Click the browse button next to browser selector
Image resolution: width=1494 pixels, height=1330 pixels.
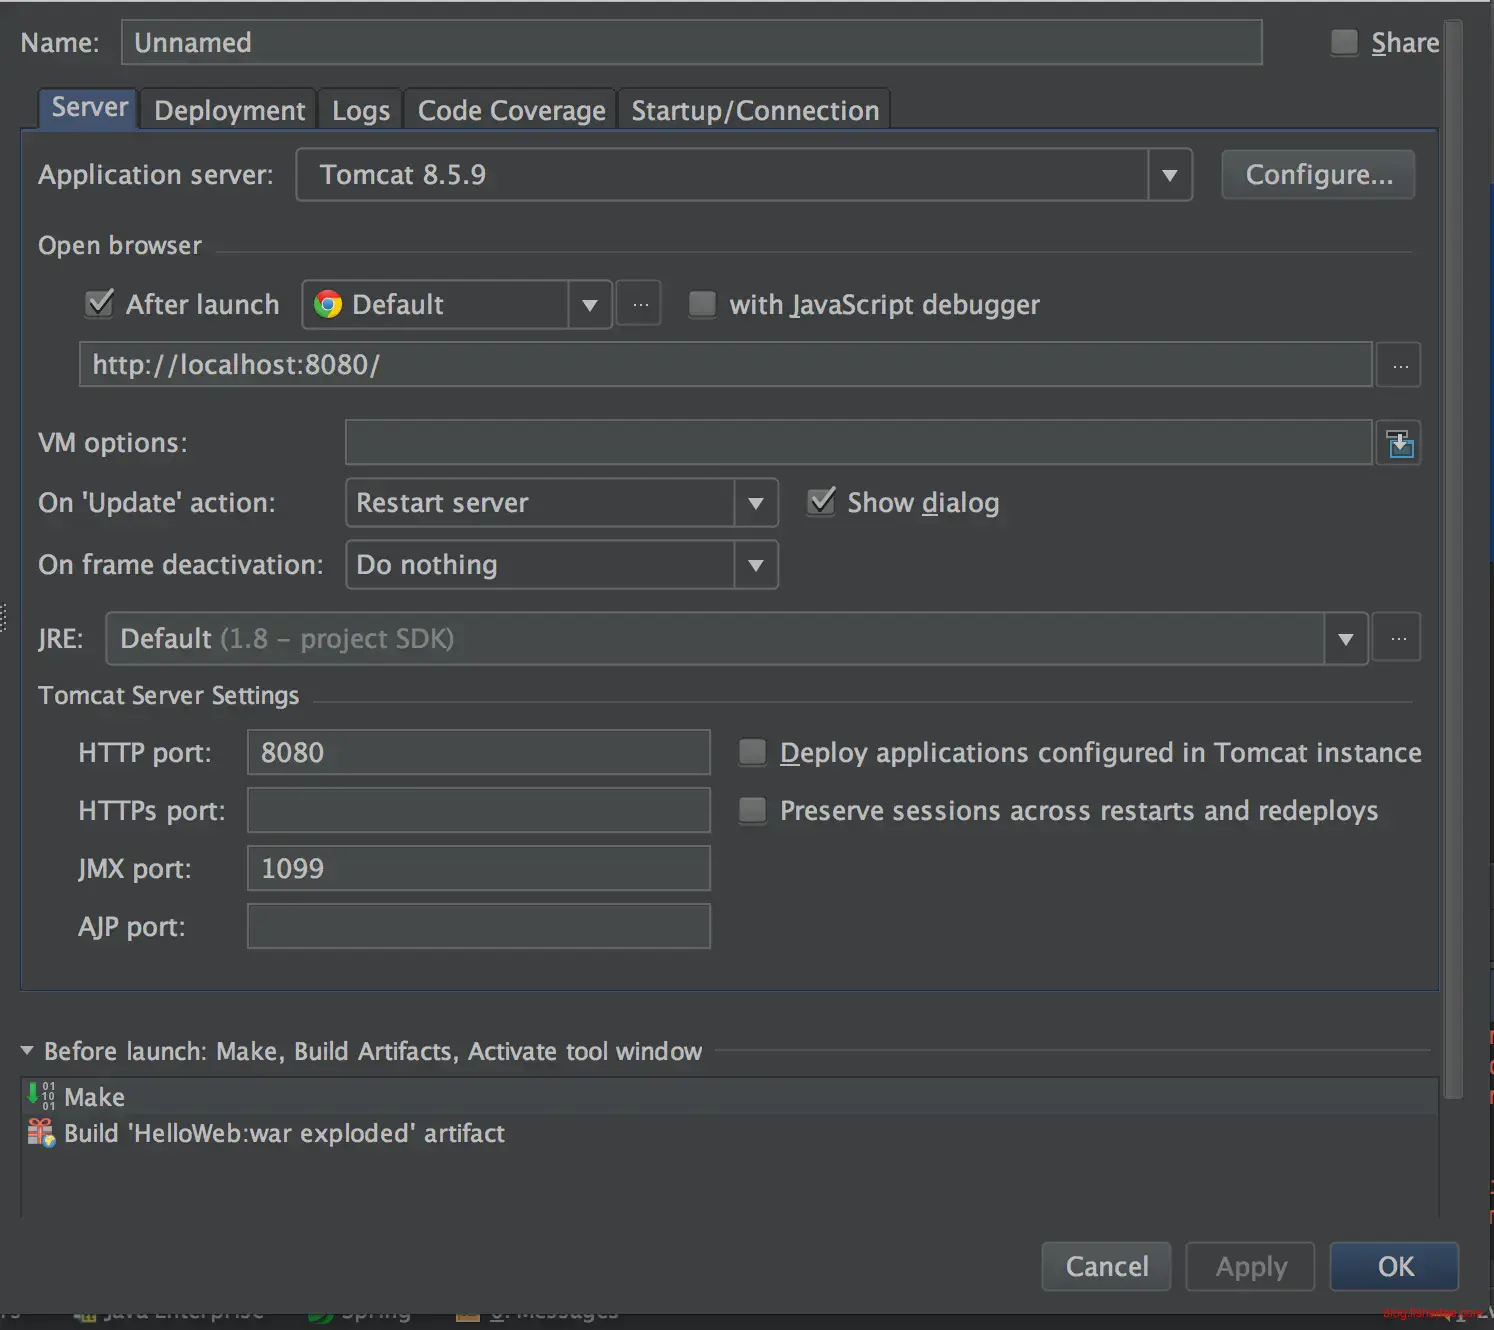point(639,304)
